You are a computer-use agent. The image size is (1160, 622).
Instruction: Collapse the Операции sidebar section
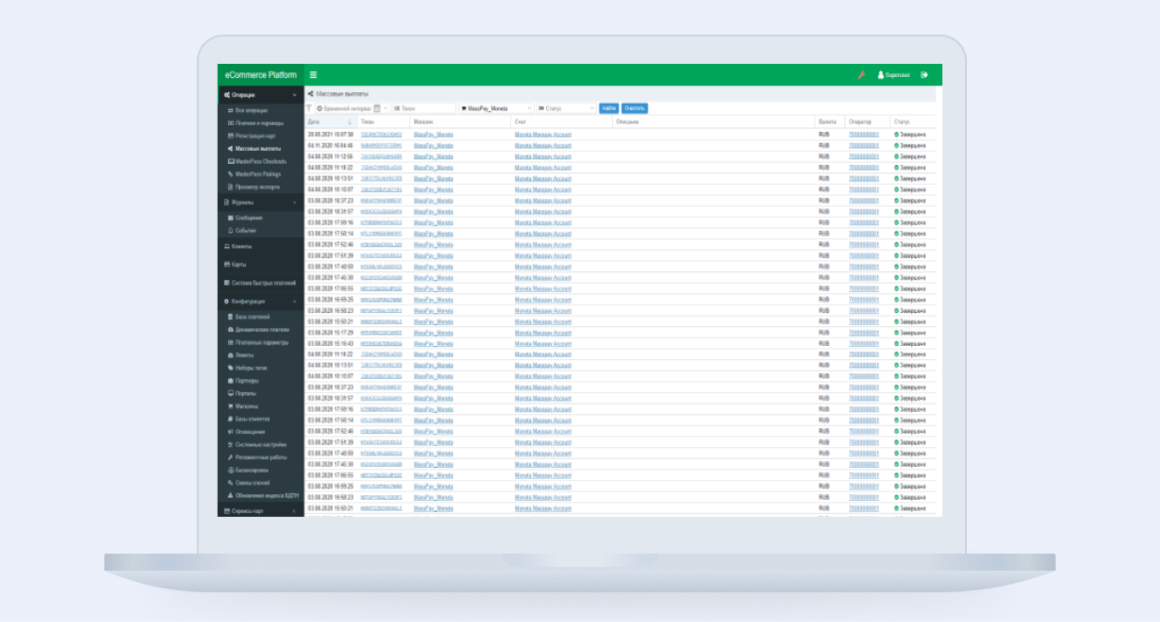click(x=294, y=95)
